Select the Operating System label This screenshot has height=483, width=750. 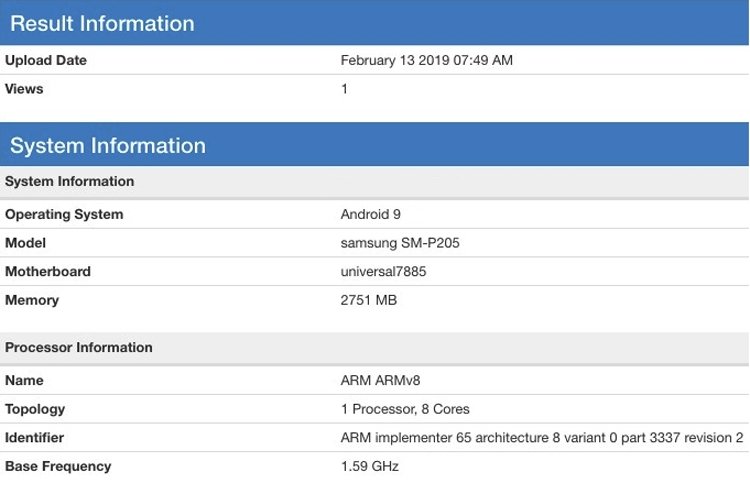click(64, 214)
